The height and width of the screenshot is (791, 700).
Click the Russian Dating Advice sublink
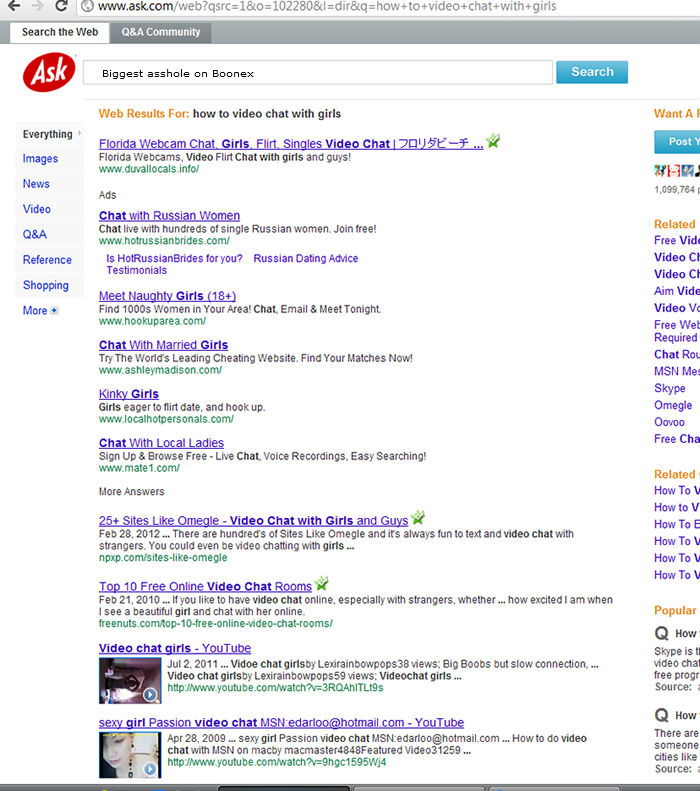[x=305, y=259]
